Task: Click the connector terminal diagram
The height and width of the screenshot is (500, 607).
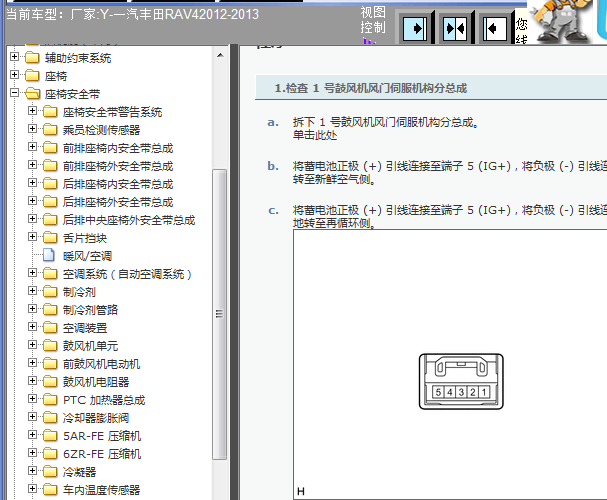Action: 461,381
